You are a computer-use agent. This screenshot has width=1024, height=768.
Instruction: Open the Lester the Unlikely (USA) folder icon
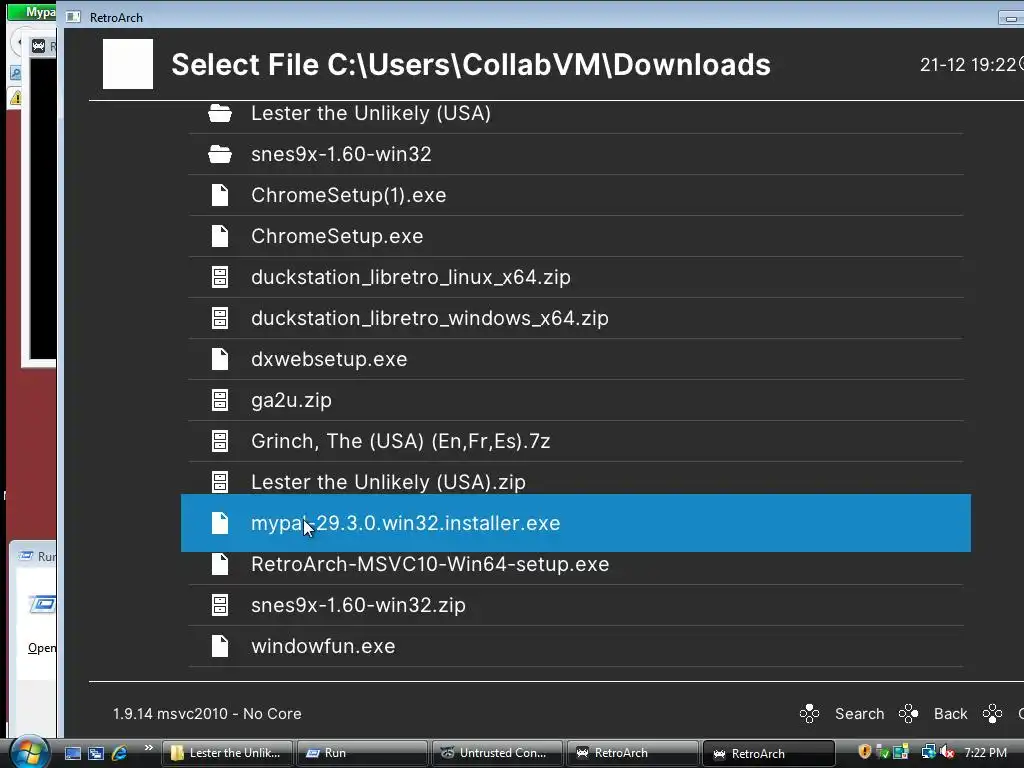pos(220,114)
